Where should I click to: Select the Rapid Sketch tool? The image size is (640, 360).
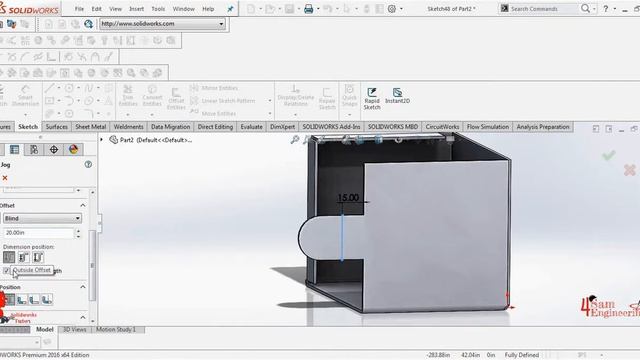(372, 98)
